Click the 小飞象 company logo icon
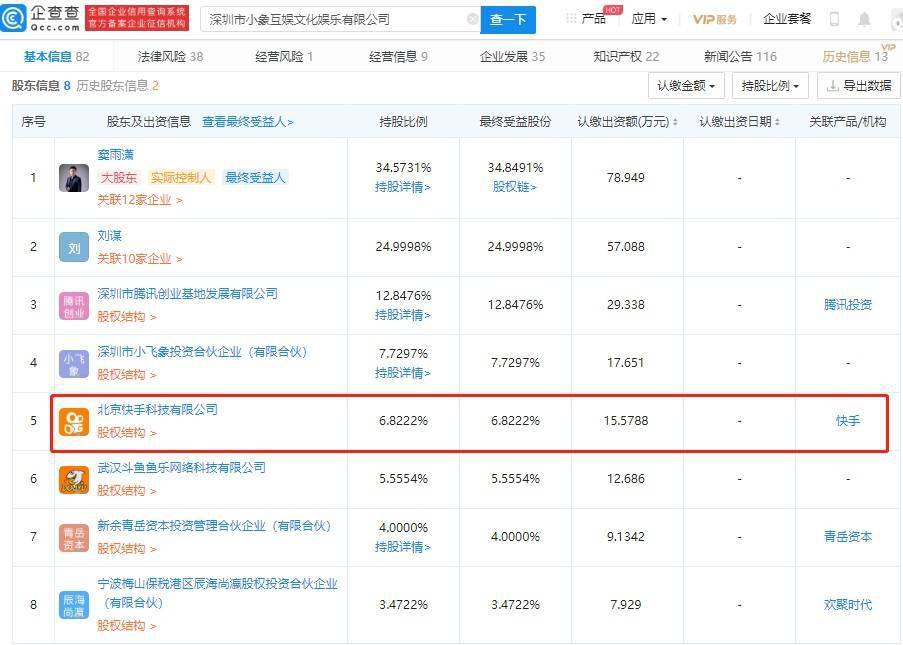 coord(74,364)
